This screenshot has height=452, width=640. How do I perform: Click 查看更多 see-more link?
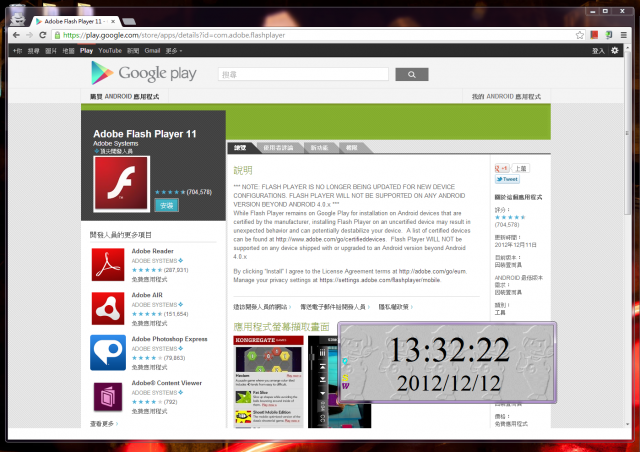click(x=104, y=424)
